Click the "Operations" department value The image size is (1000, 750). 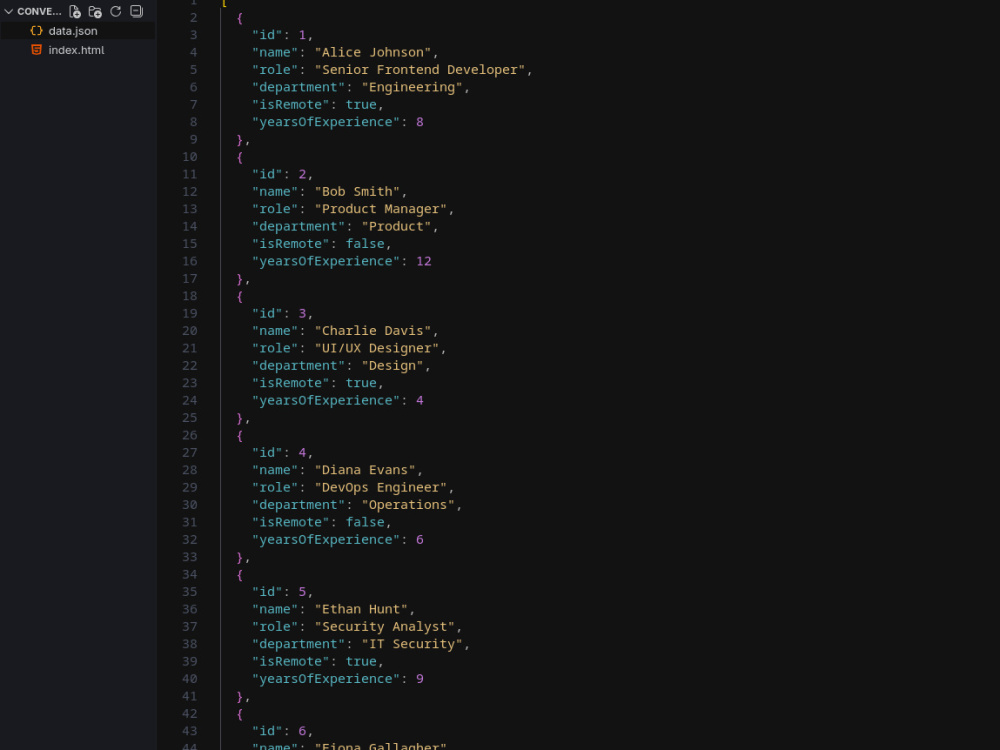click(x=408, y=505)
